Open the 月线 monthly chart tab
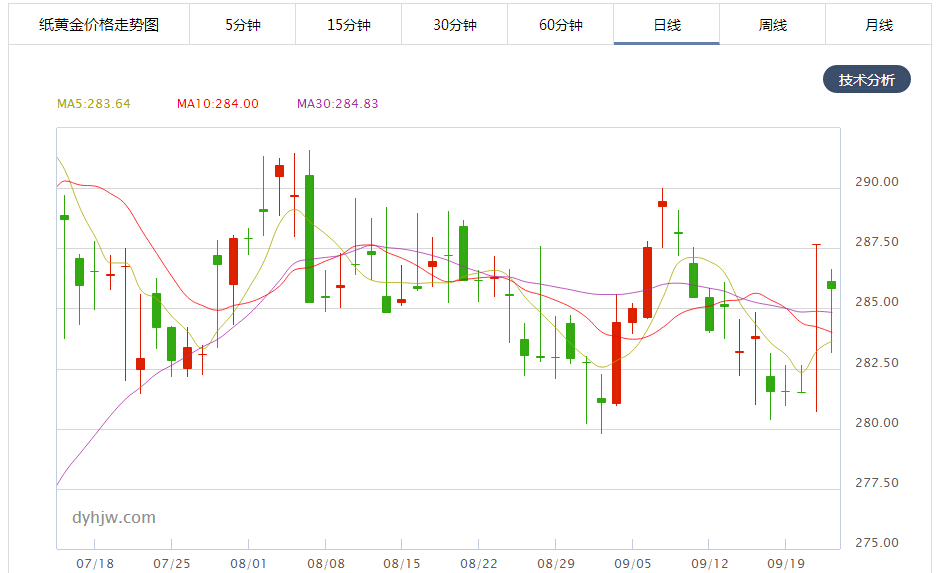Viewport: 936px width, 573px height. coord(879,24)
